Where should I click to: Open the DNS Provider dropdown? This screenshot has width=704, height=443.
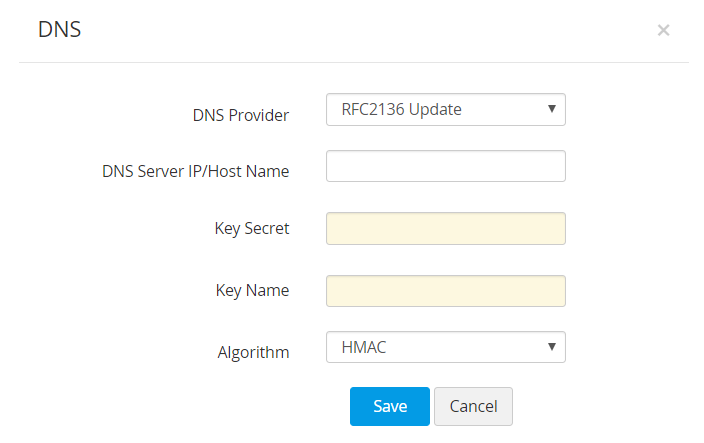click(x=445, y=110)
